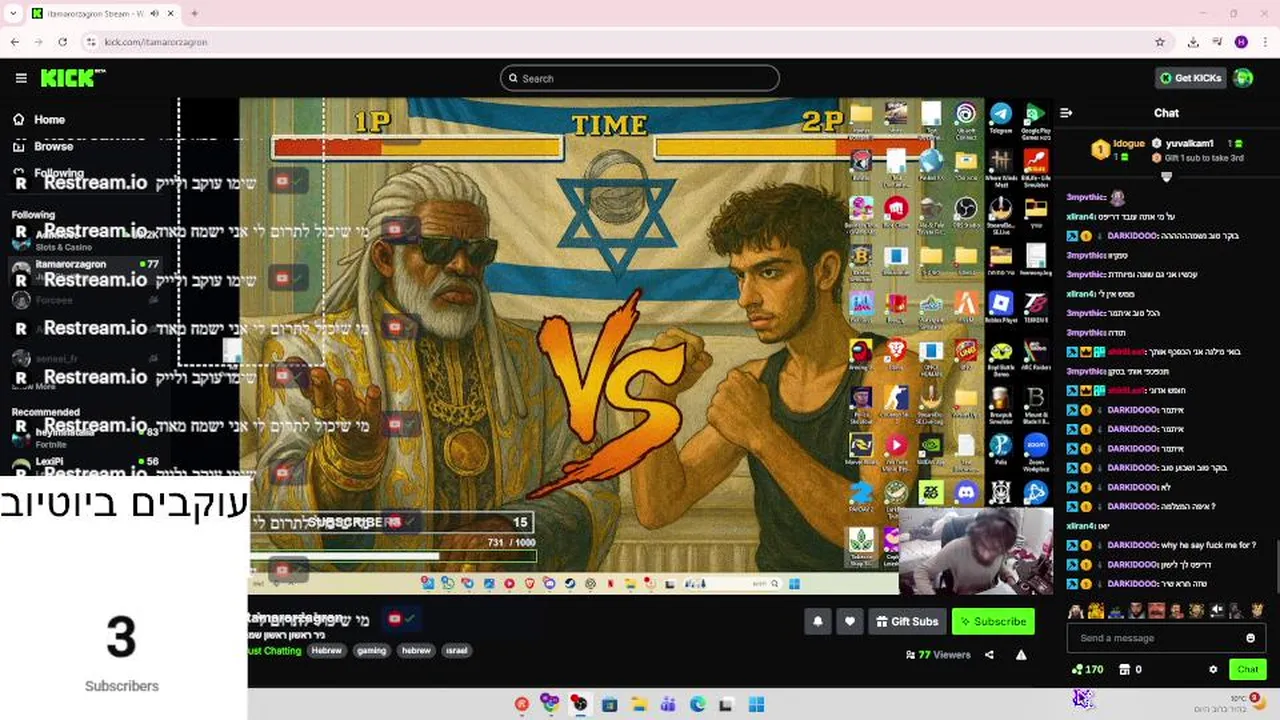Reload the browser page

pyautogui.click(x=62, y=42)
